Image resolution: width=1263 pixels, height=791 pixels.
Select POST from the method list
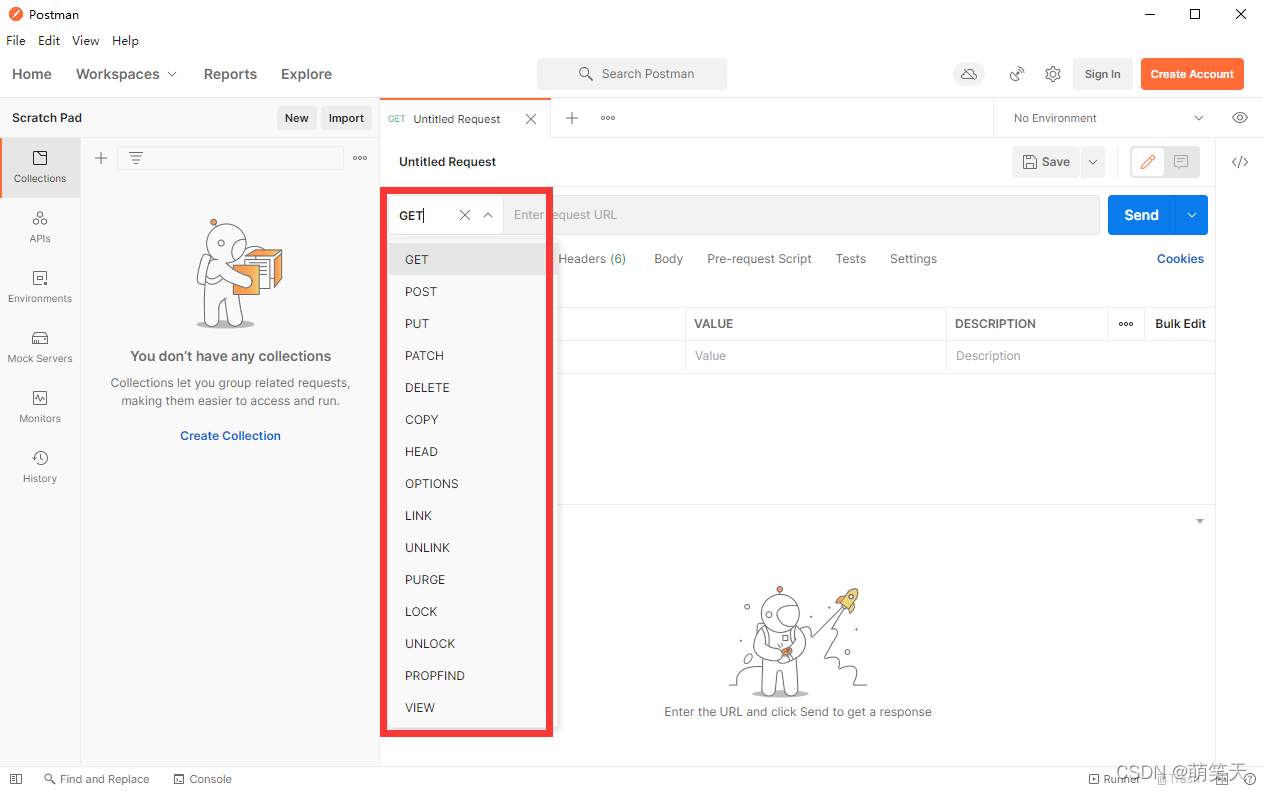(467, 292)
